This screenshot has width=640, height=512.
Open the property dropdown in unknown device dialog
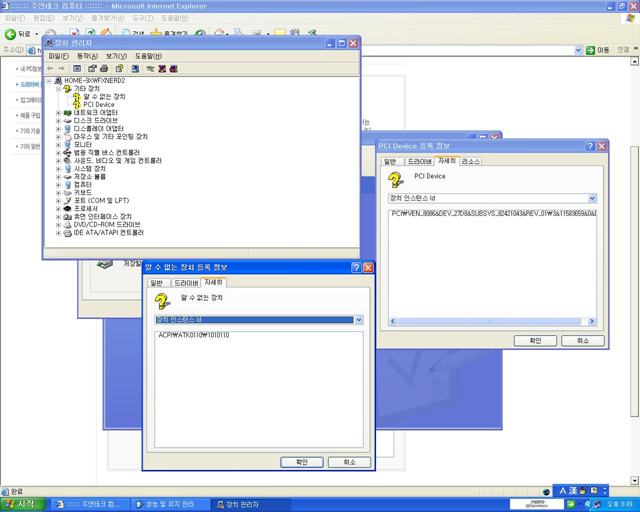[x=358, y=320]
